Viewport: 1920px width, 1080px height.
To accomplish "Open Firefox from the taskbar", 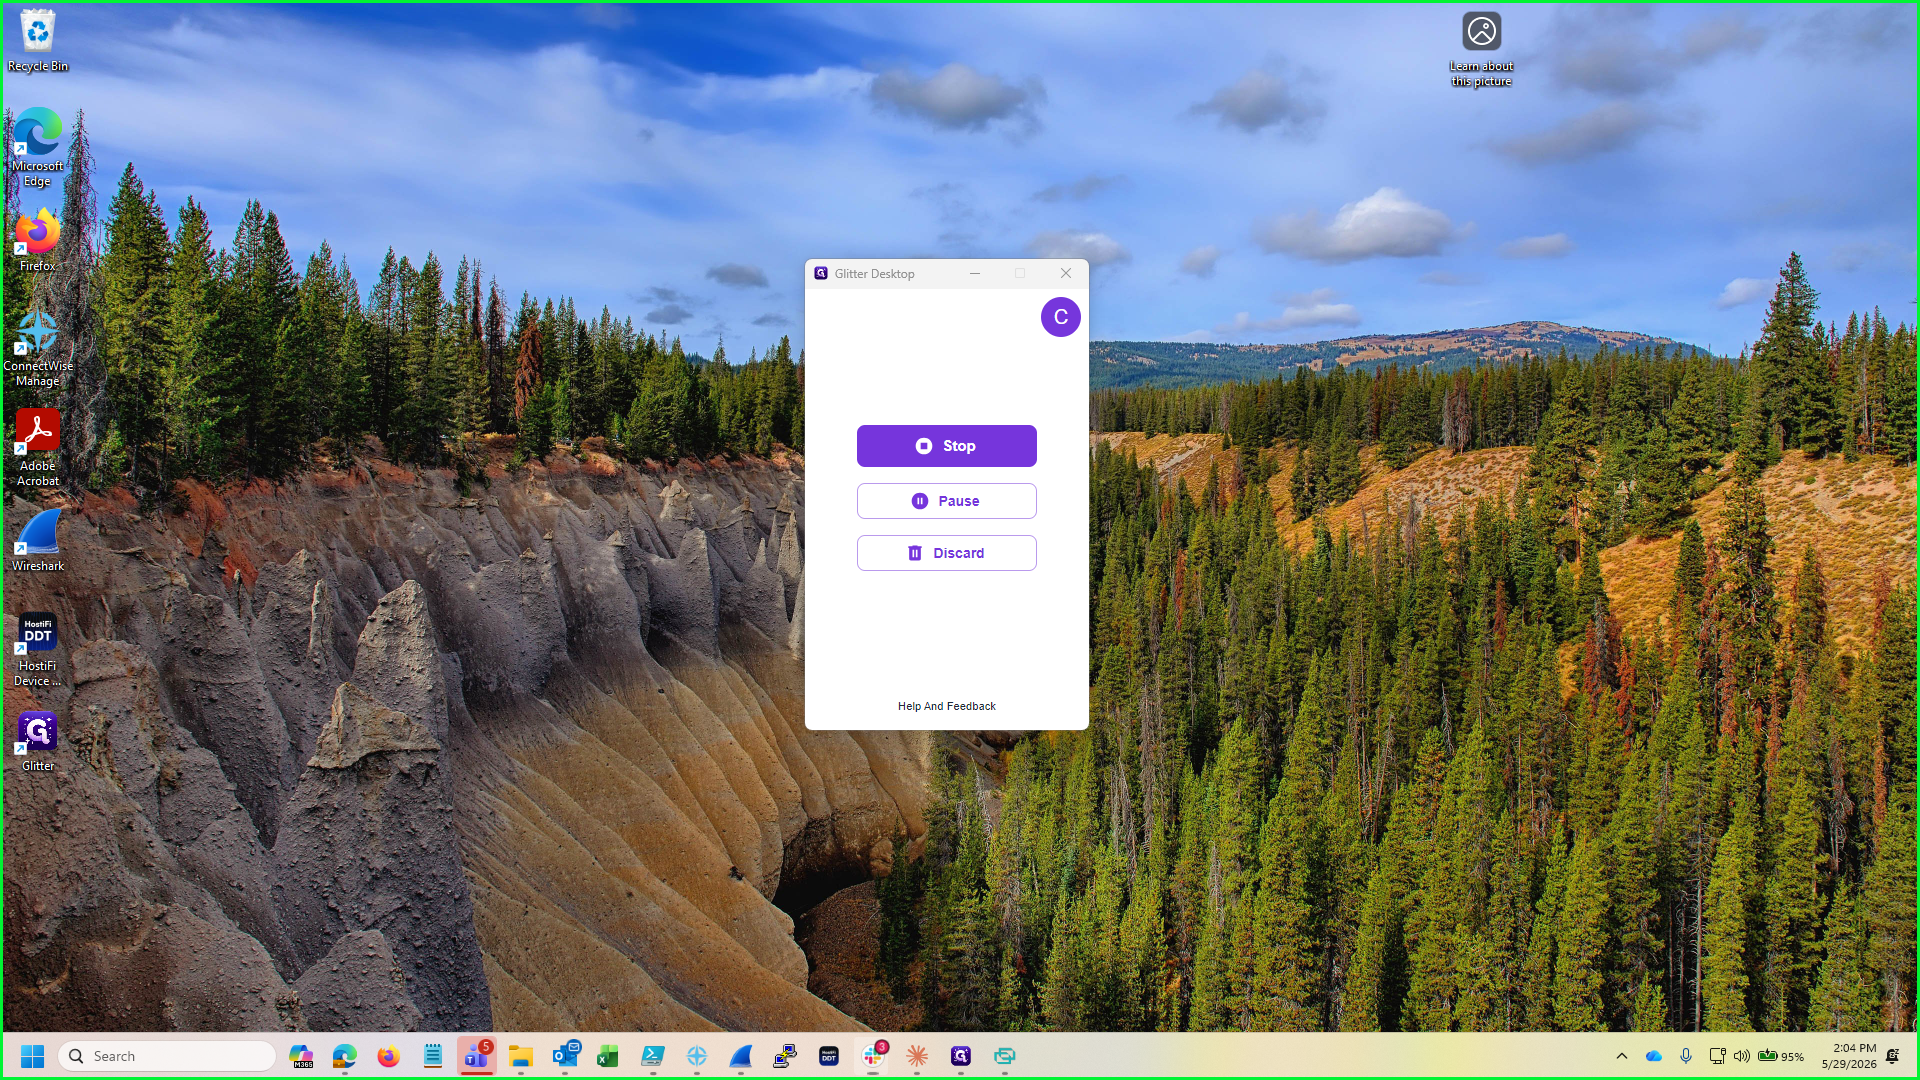I will (389, 1056).
